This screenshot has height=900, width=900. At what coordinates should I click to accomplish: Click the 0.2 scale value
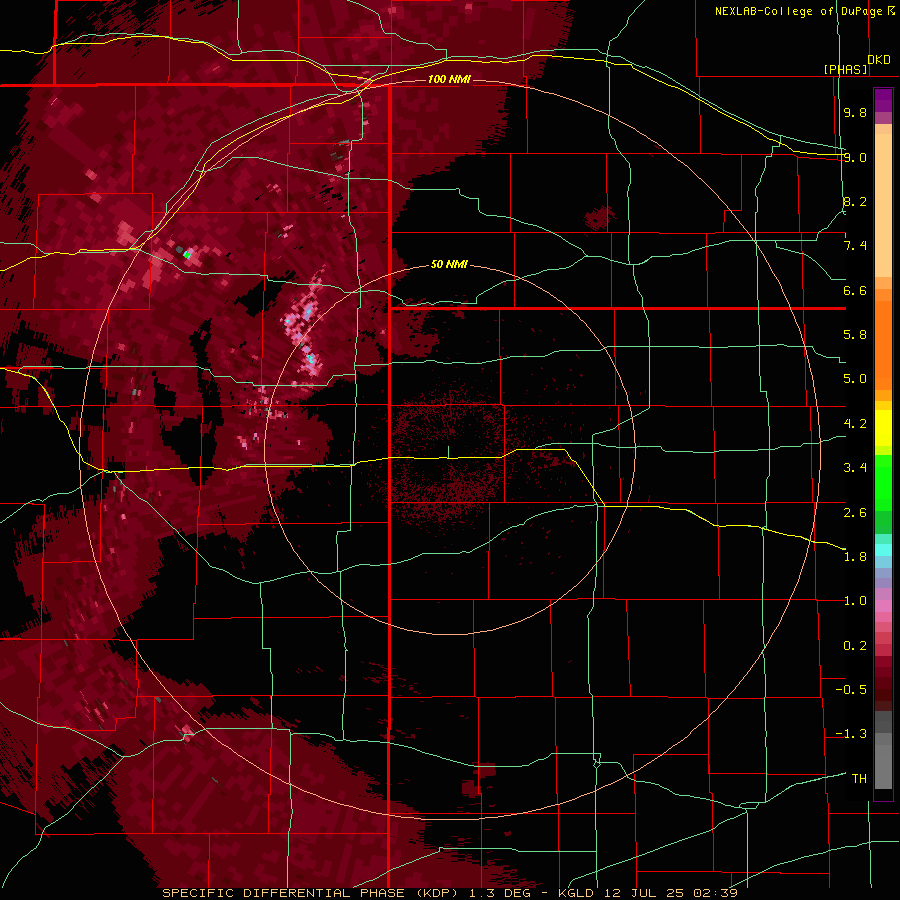(855, 646)
